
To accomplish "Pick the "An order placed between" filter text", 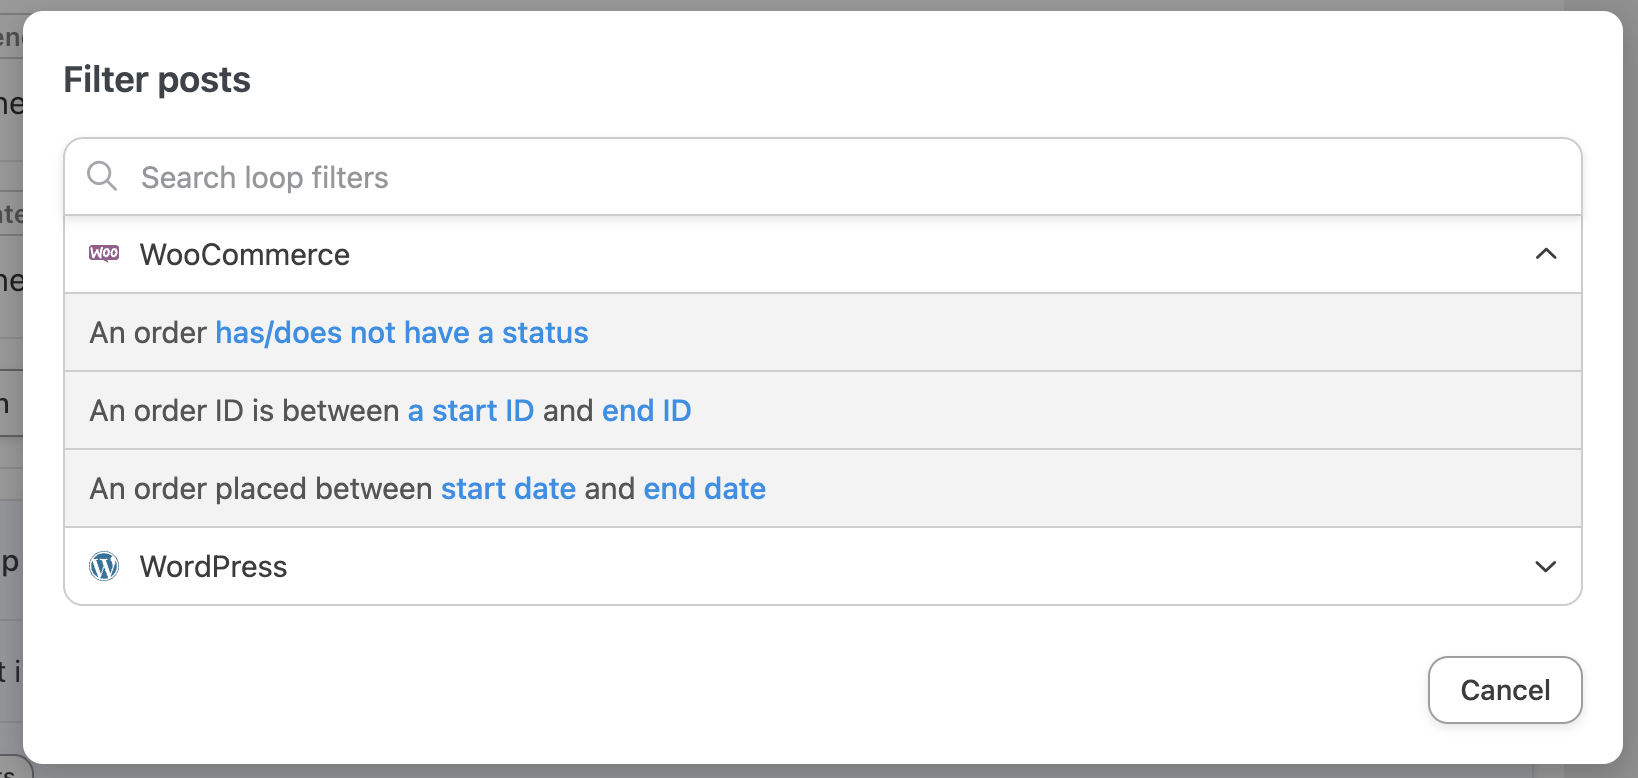I will 262,489.
